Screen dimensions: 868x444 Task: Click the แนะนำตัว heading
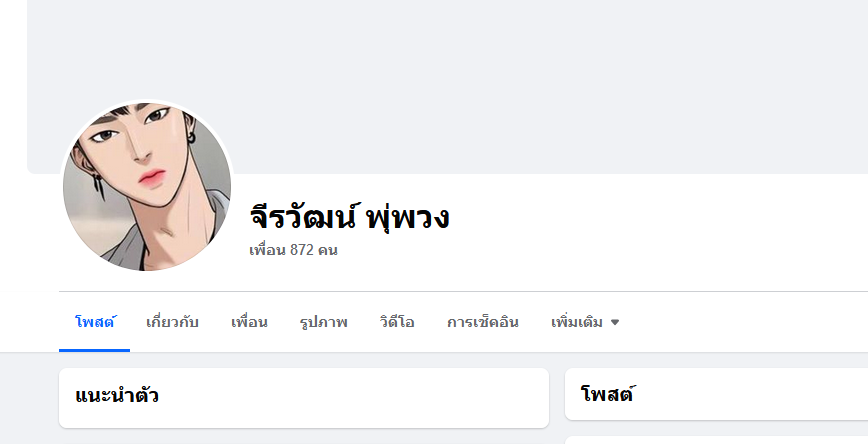pos(117,395)
